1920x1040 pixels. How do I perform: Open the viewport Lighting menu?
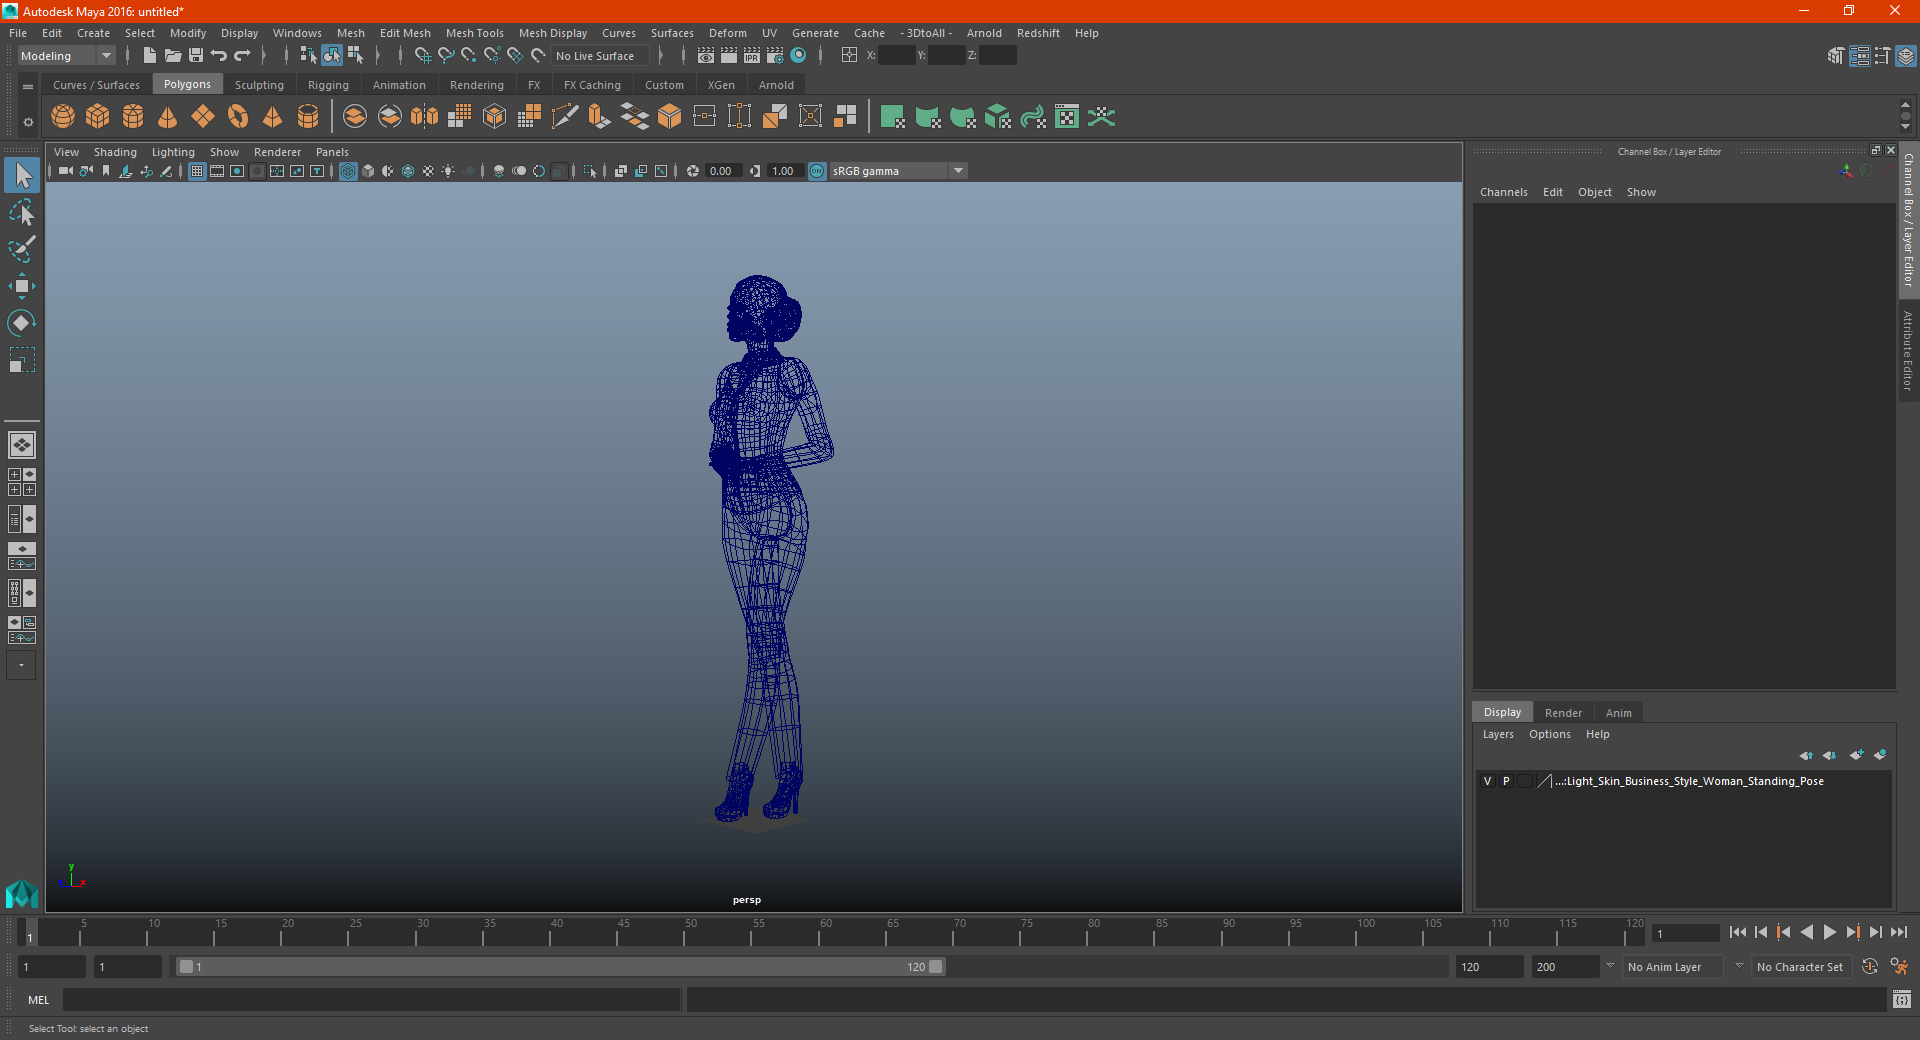pos(173,152)
